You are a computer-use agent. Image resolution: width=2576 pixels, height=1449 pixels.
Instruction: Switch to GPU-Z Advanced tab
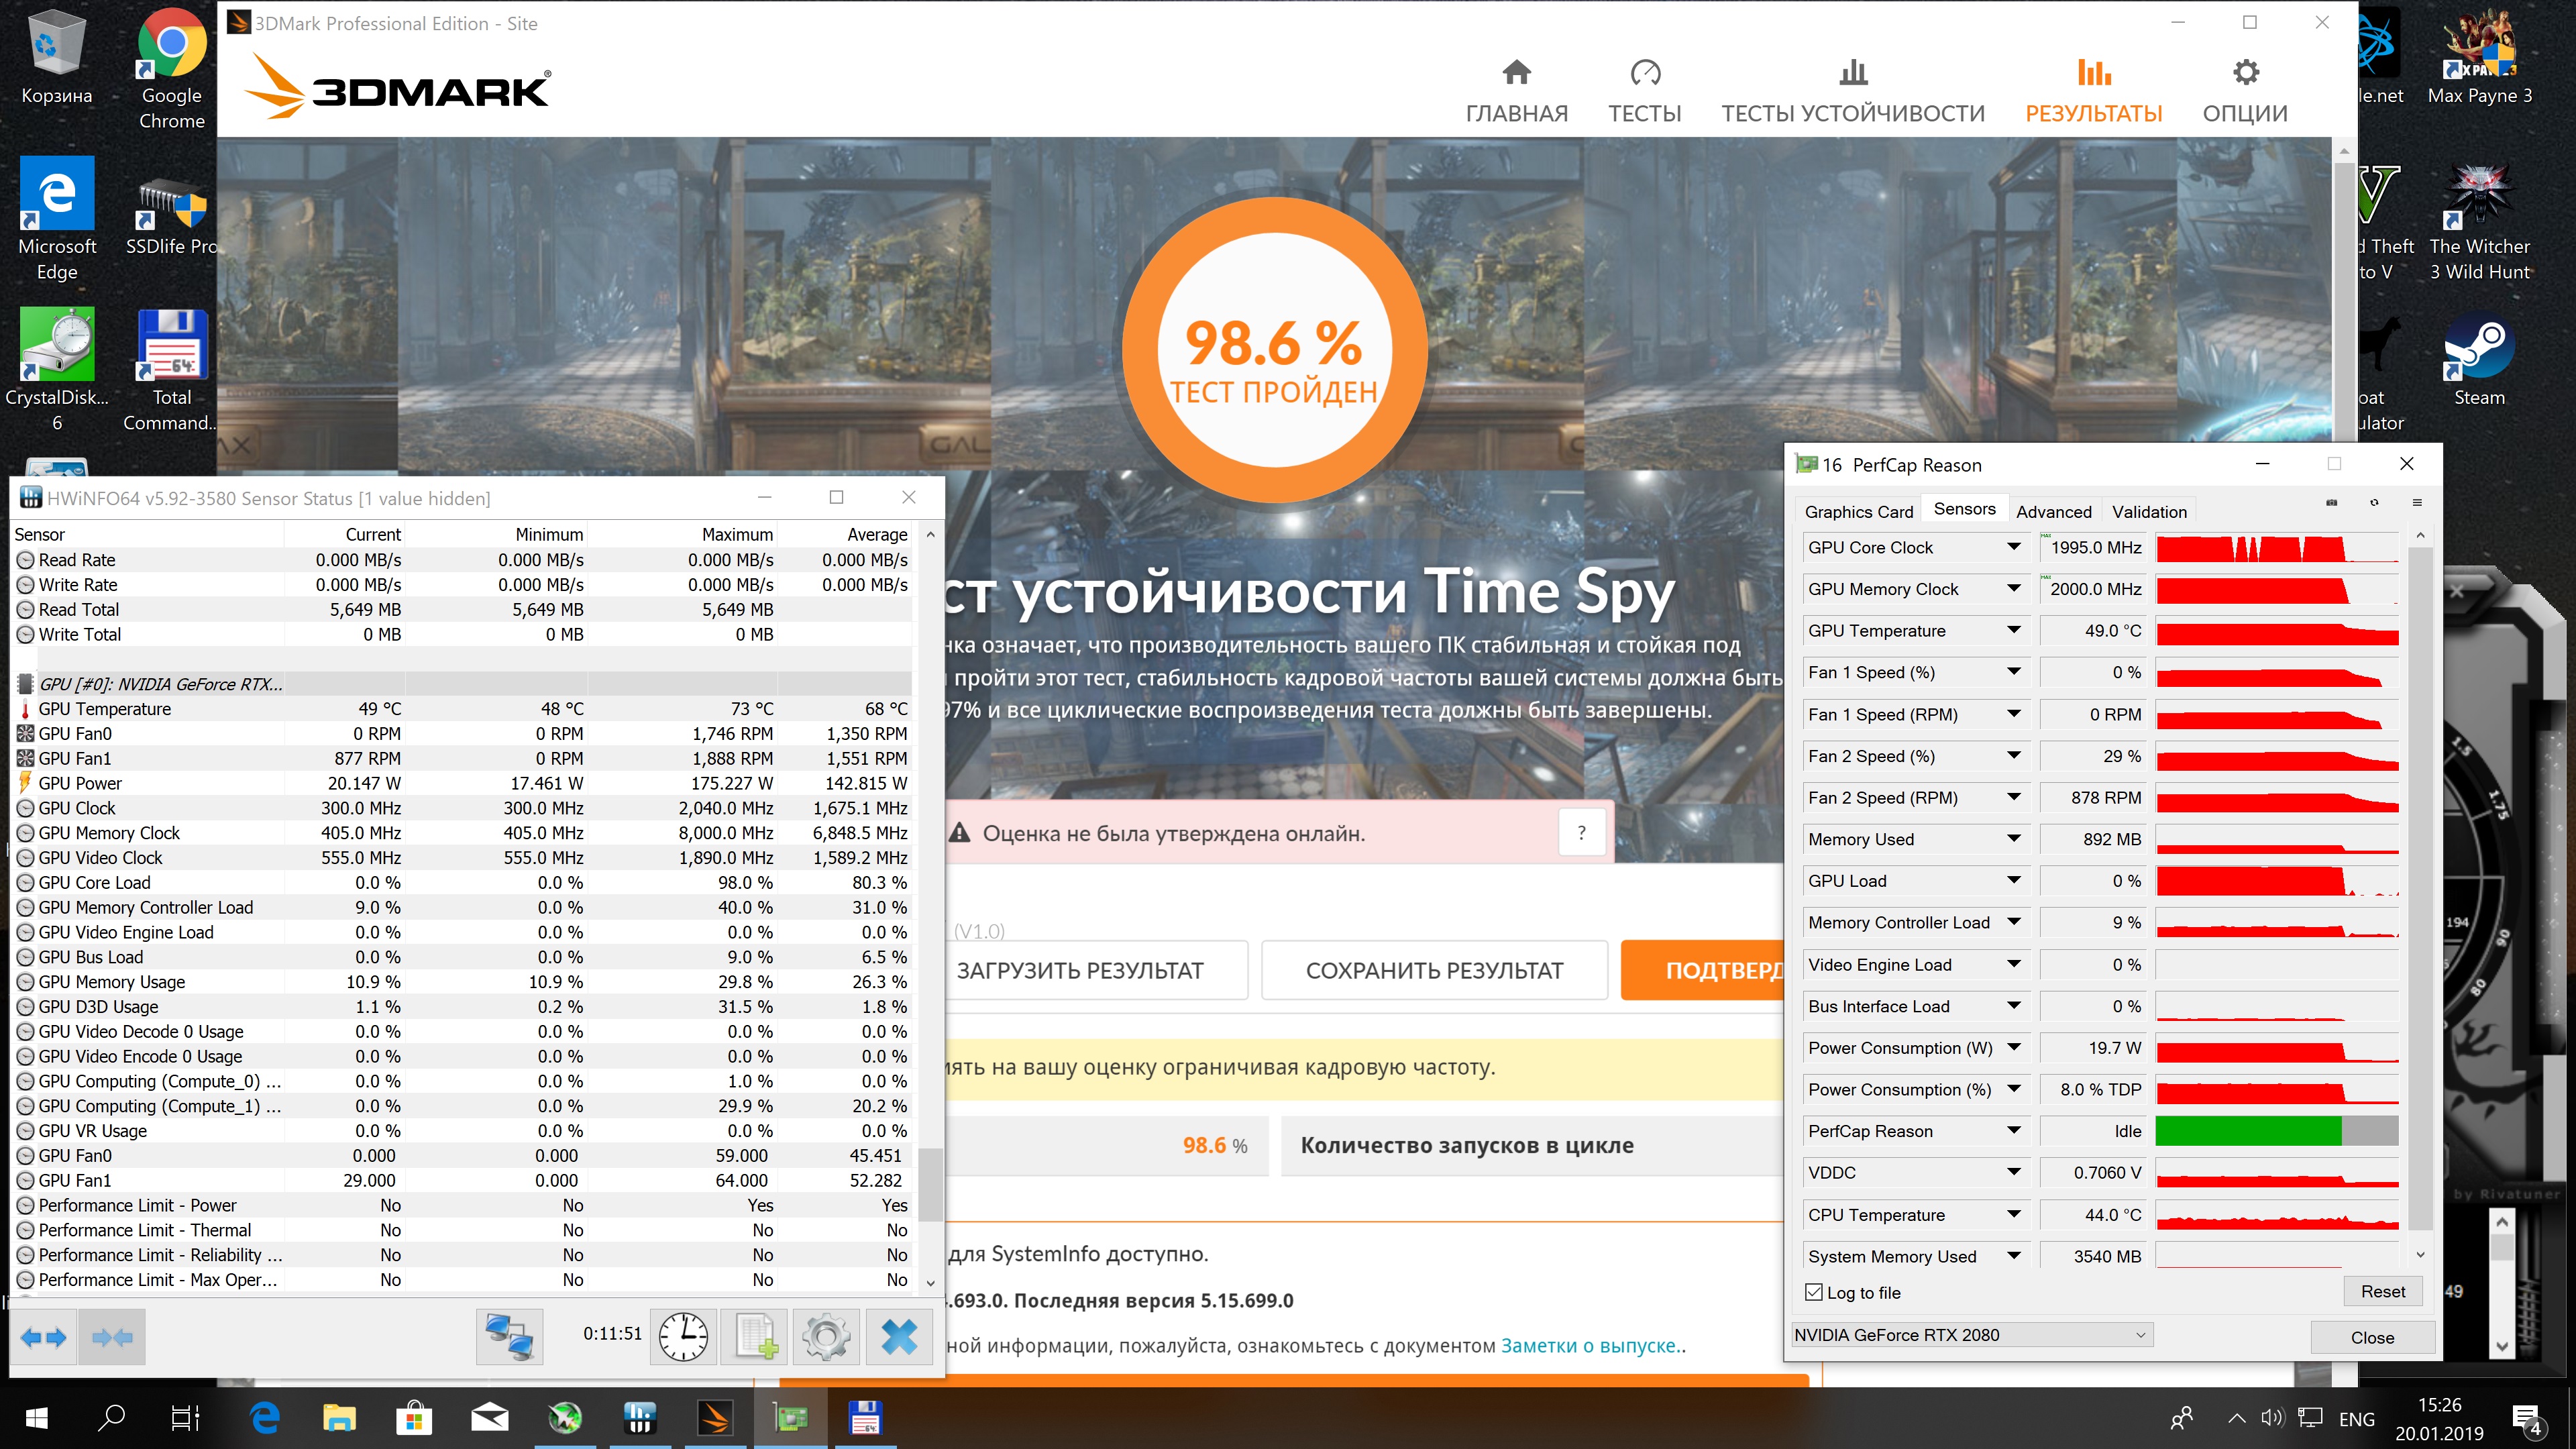click(x=2053, y=511)
